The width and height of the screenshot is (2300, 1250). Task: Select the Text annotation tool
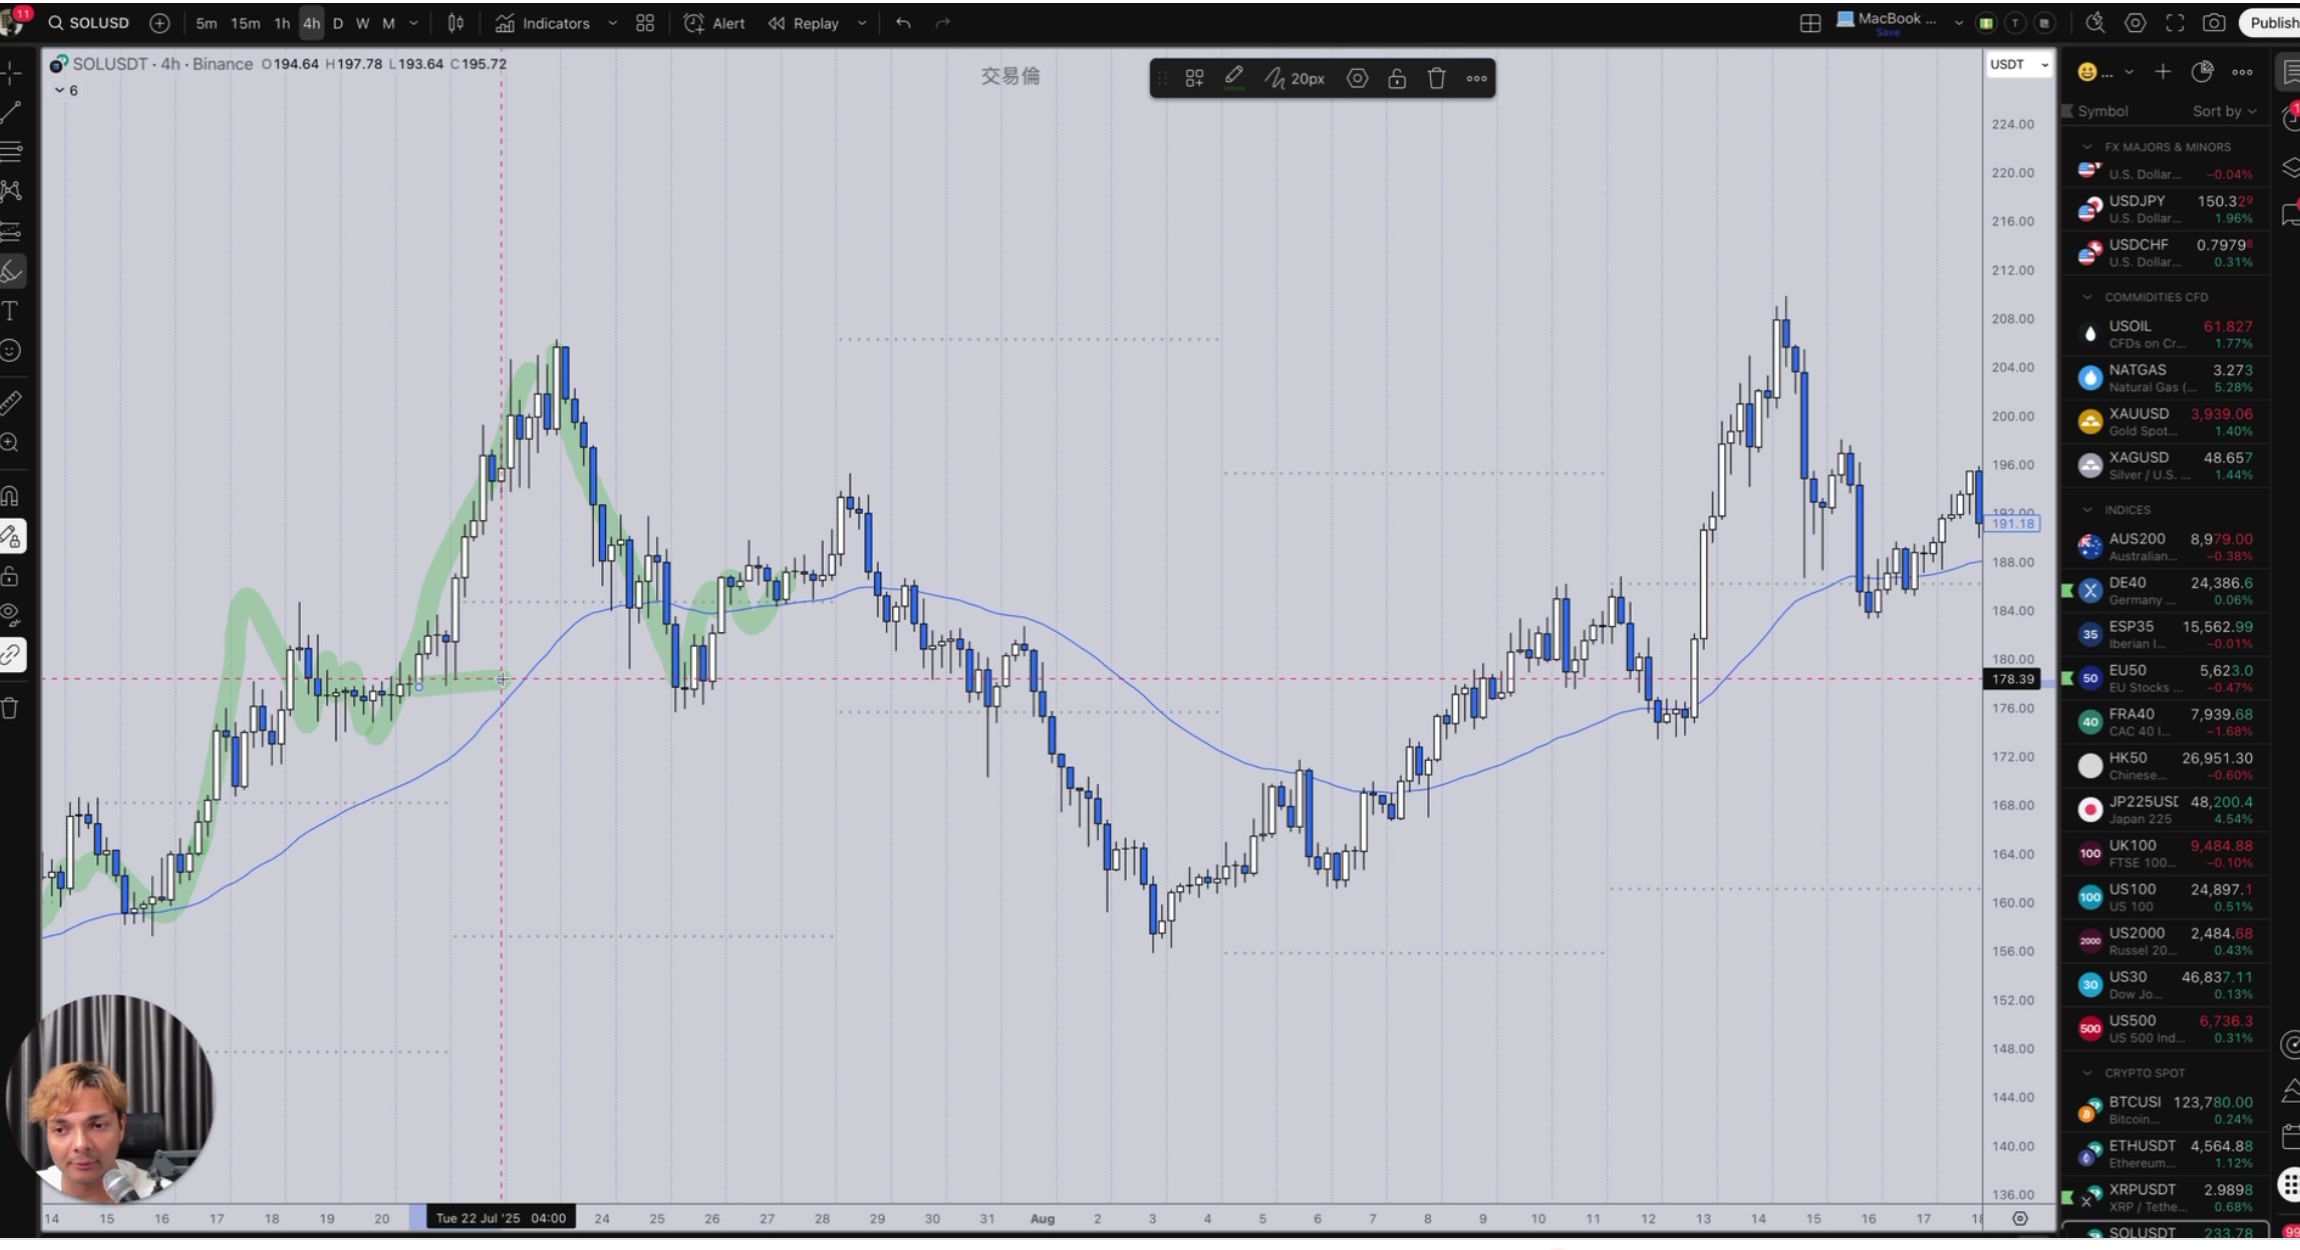pyautogui.click(x=11, y=311)
